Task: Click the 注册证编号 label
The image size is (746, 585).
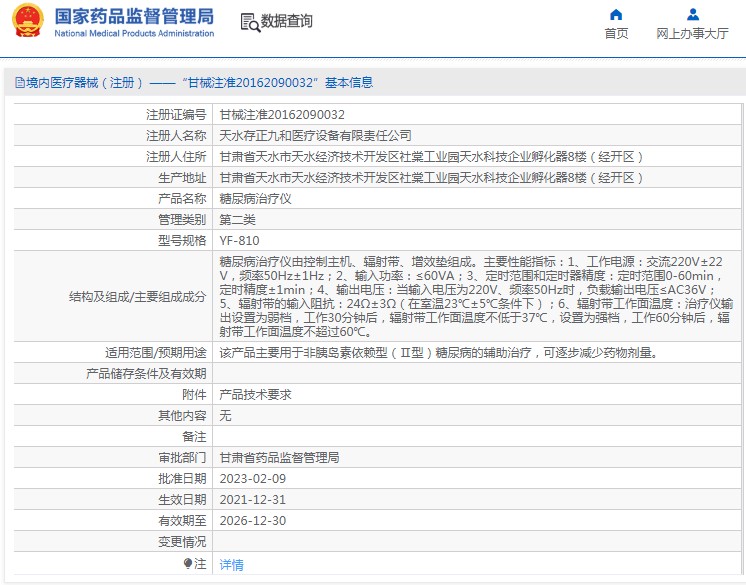Action: [176, 115]
